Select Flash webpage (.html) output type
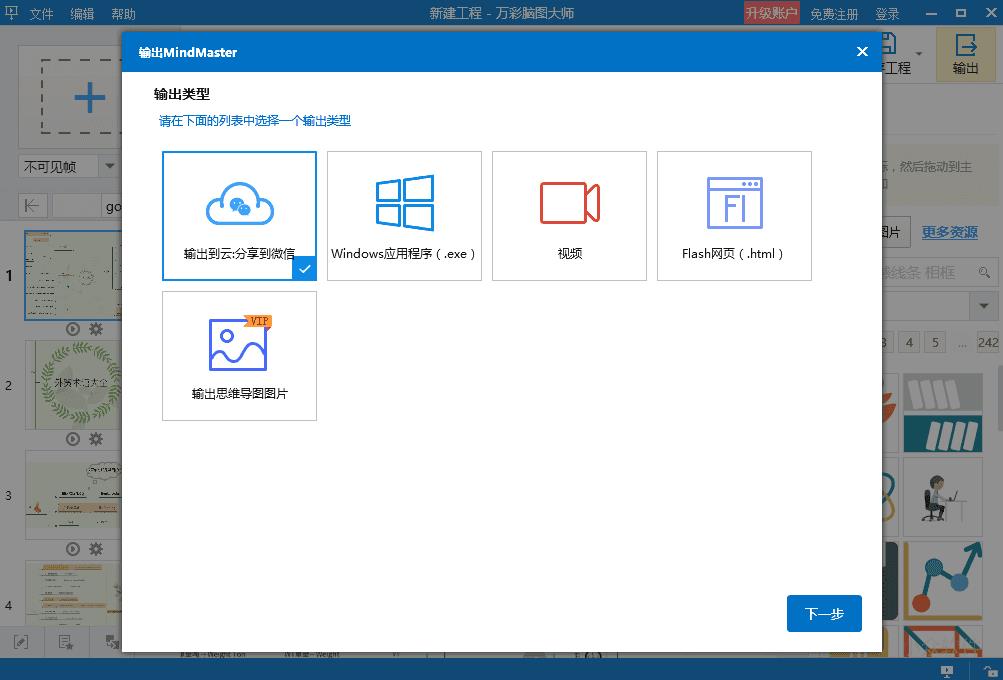Viewport: 1003px width, 680px height. [734, 216]
